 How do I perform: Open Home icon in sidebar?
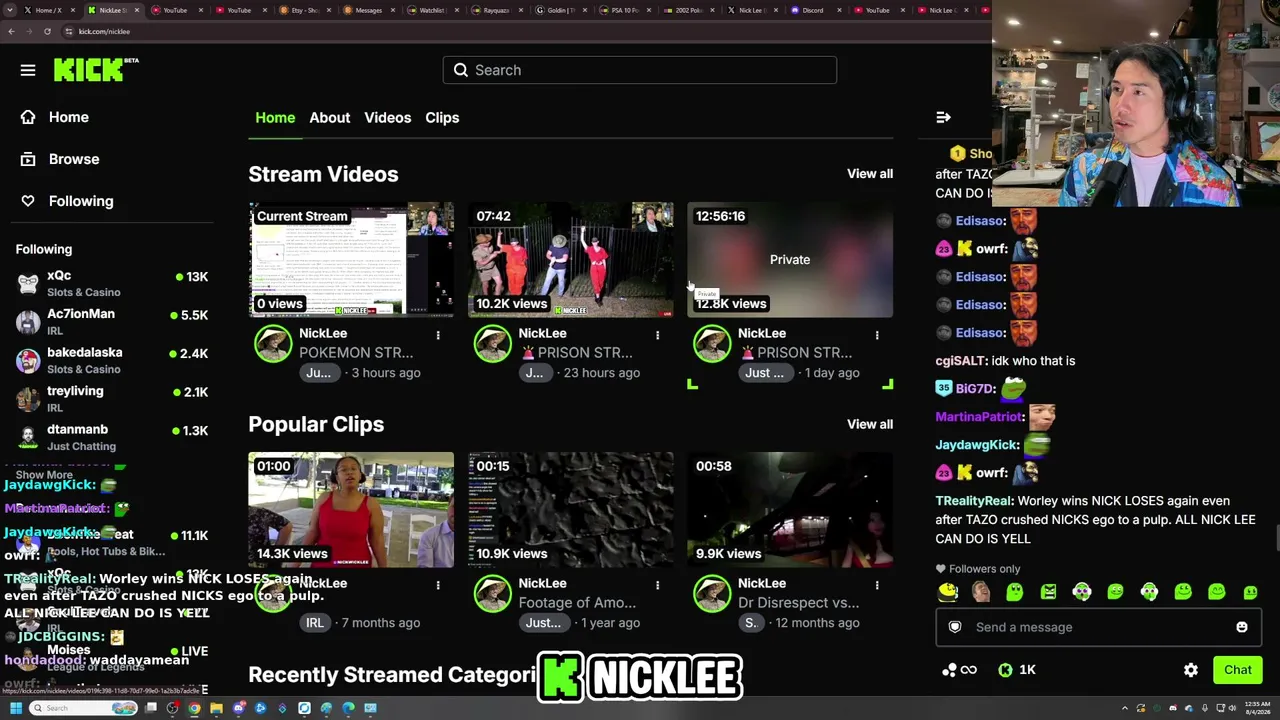(28, 117)
